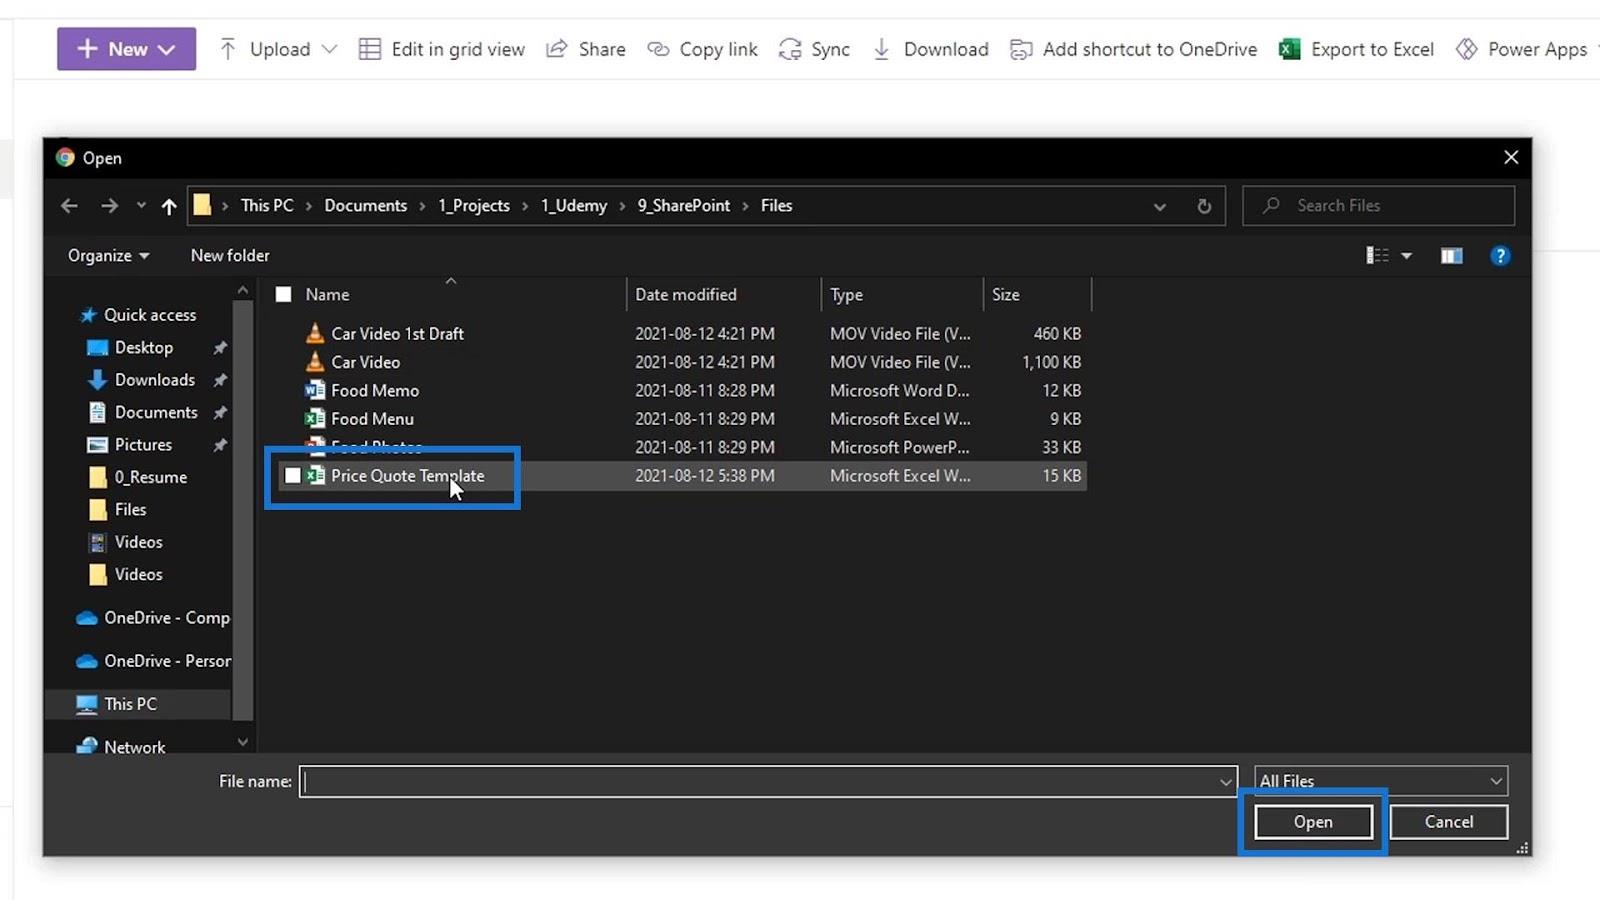This screenshot has height=900, width=1600.
Task: Click the Copy link chain icon
Action: click(x=658, y=49)
